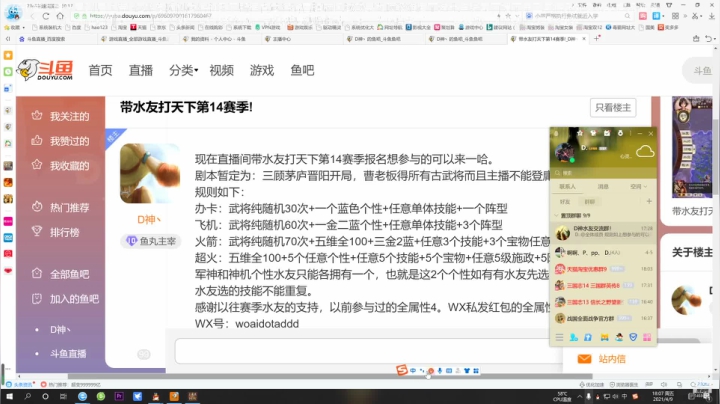Open the 战国全面战争官方群 chat

coord(603,318)
